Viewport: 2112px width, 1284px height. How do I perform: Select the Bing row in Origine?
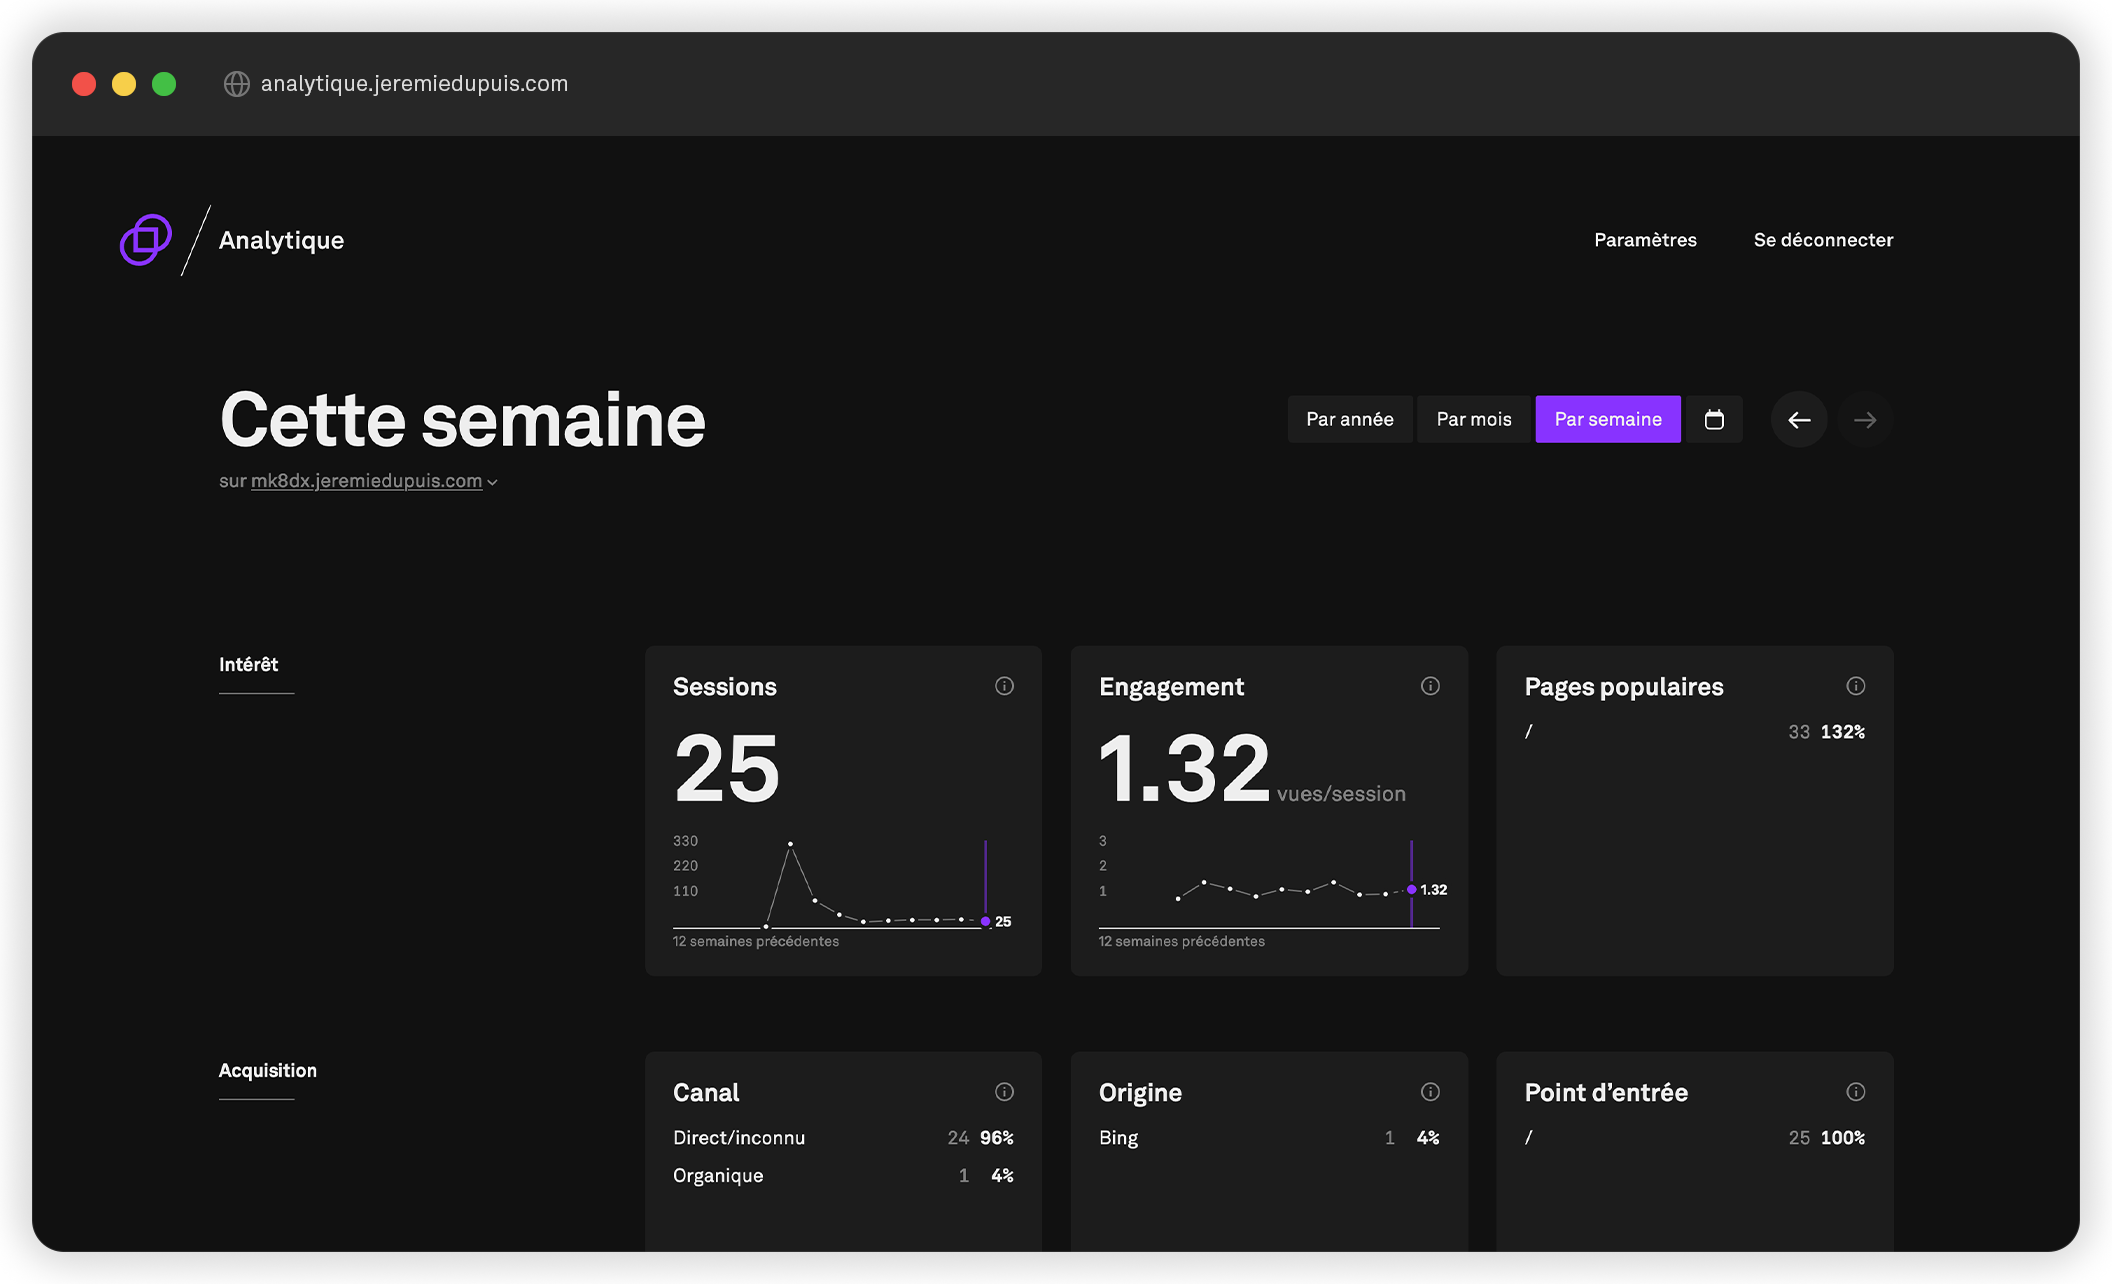(1269, 1138)
